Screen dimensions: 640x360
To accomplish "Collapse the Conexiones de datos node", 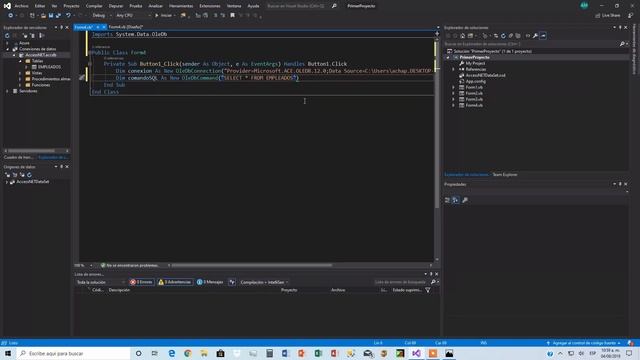I will pyautogui.click(x=7, y=49).
